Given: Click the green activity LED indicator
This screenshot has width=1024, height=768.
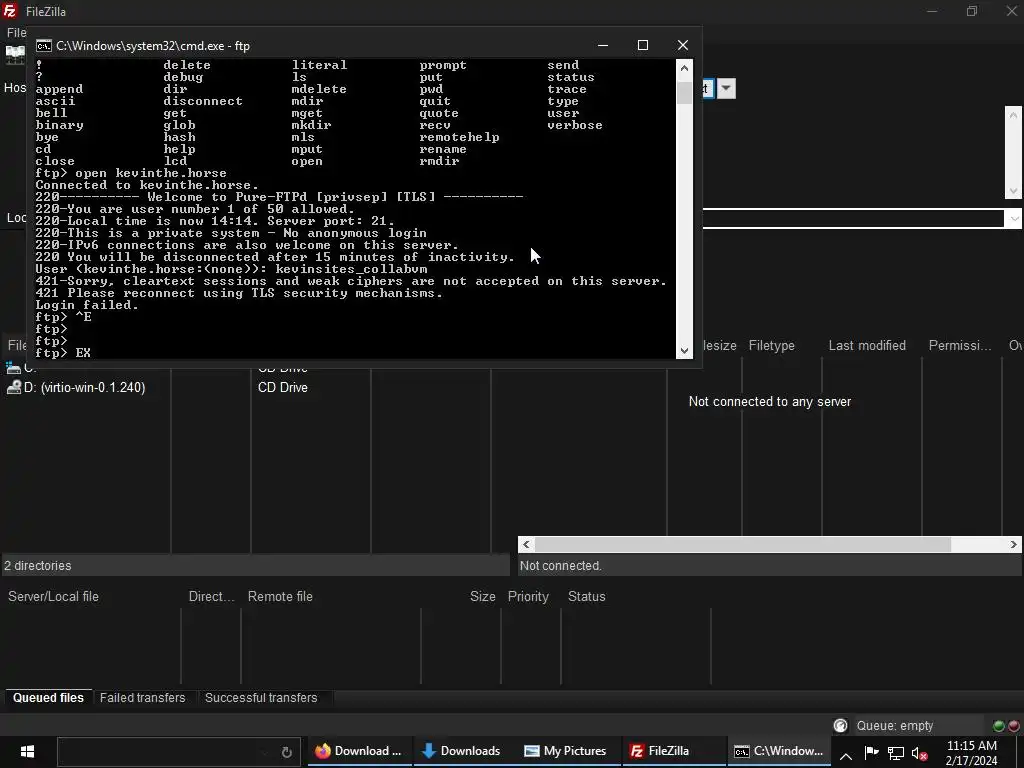Looking at the screenshot, I should pos(999,726).
